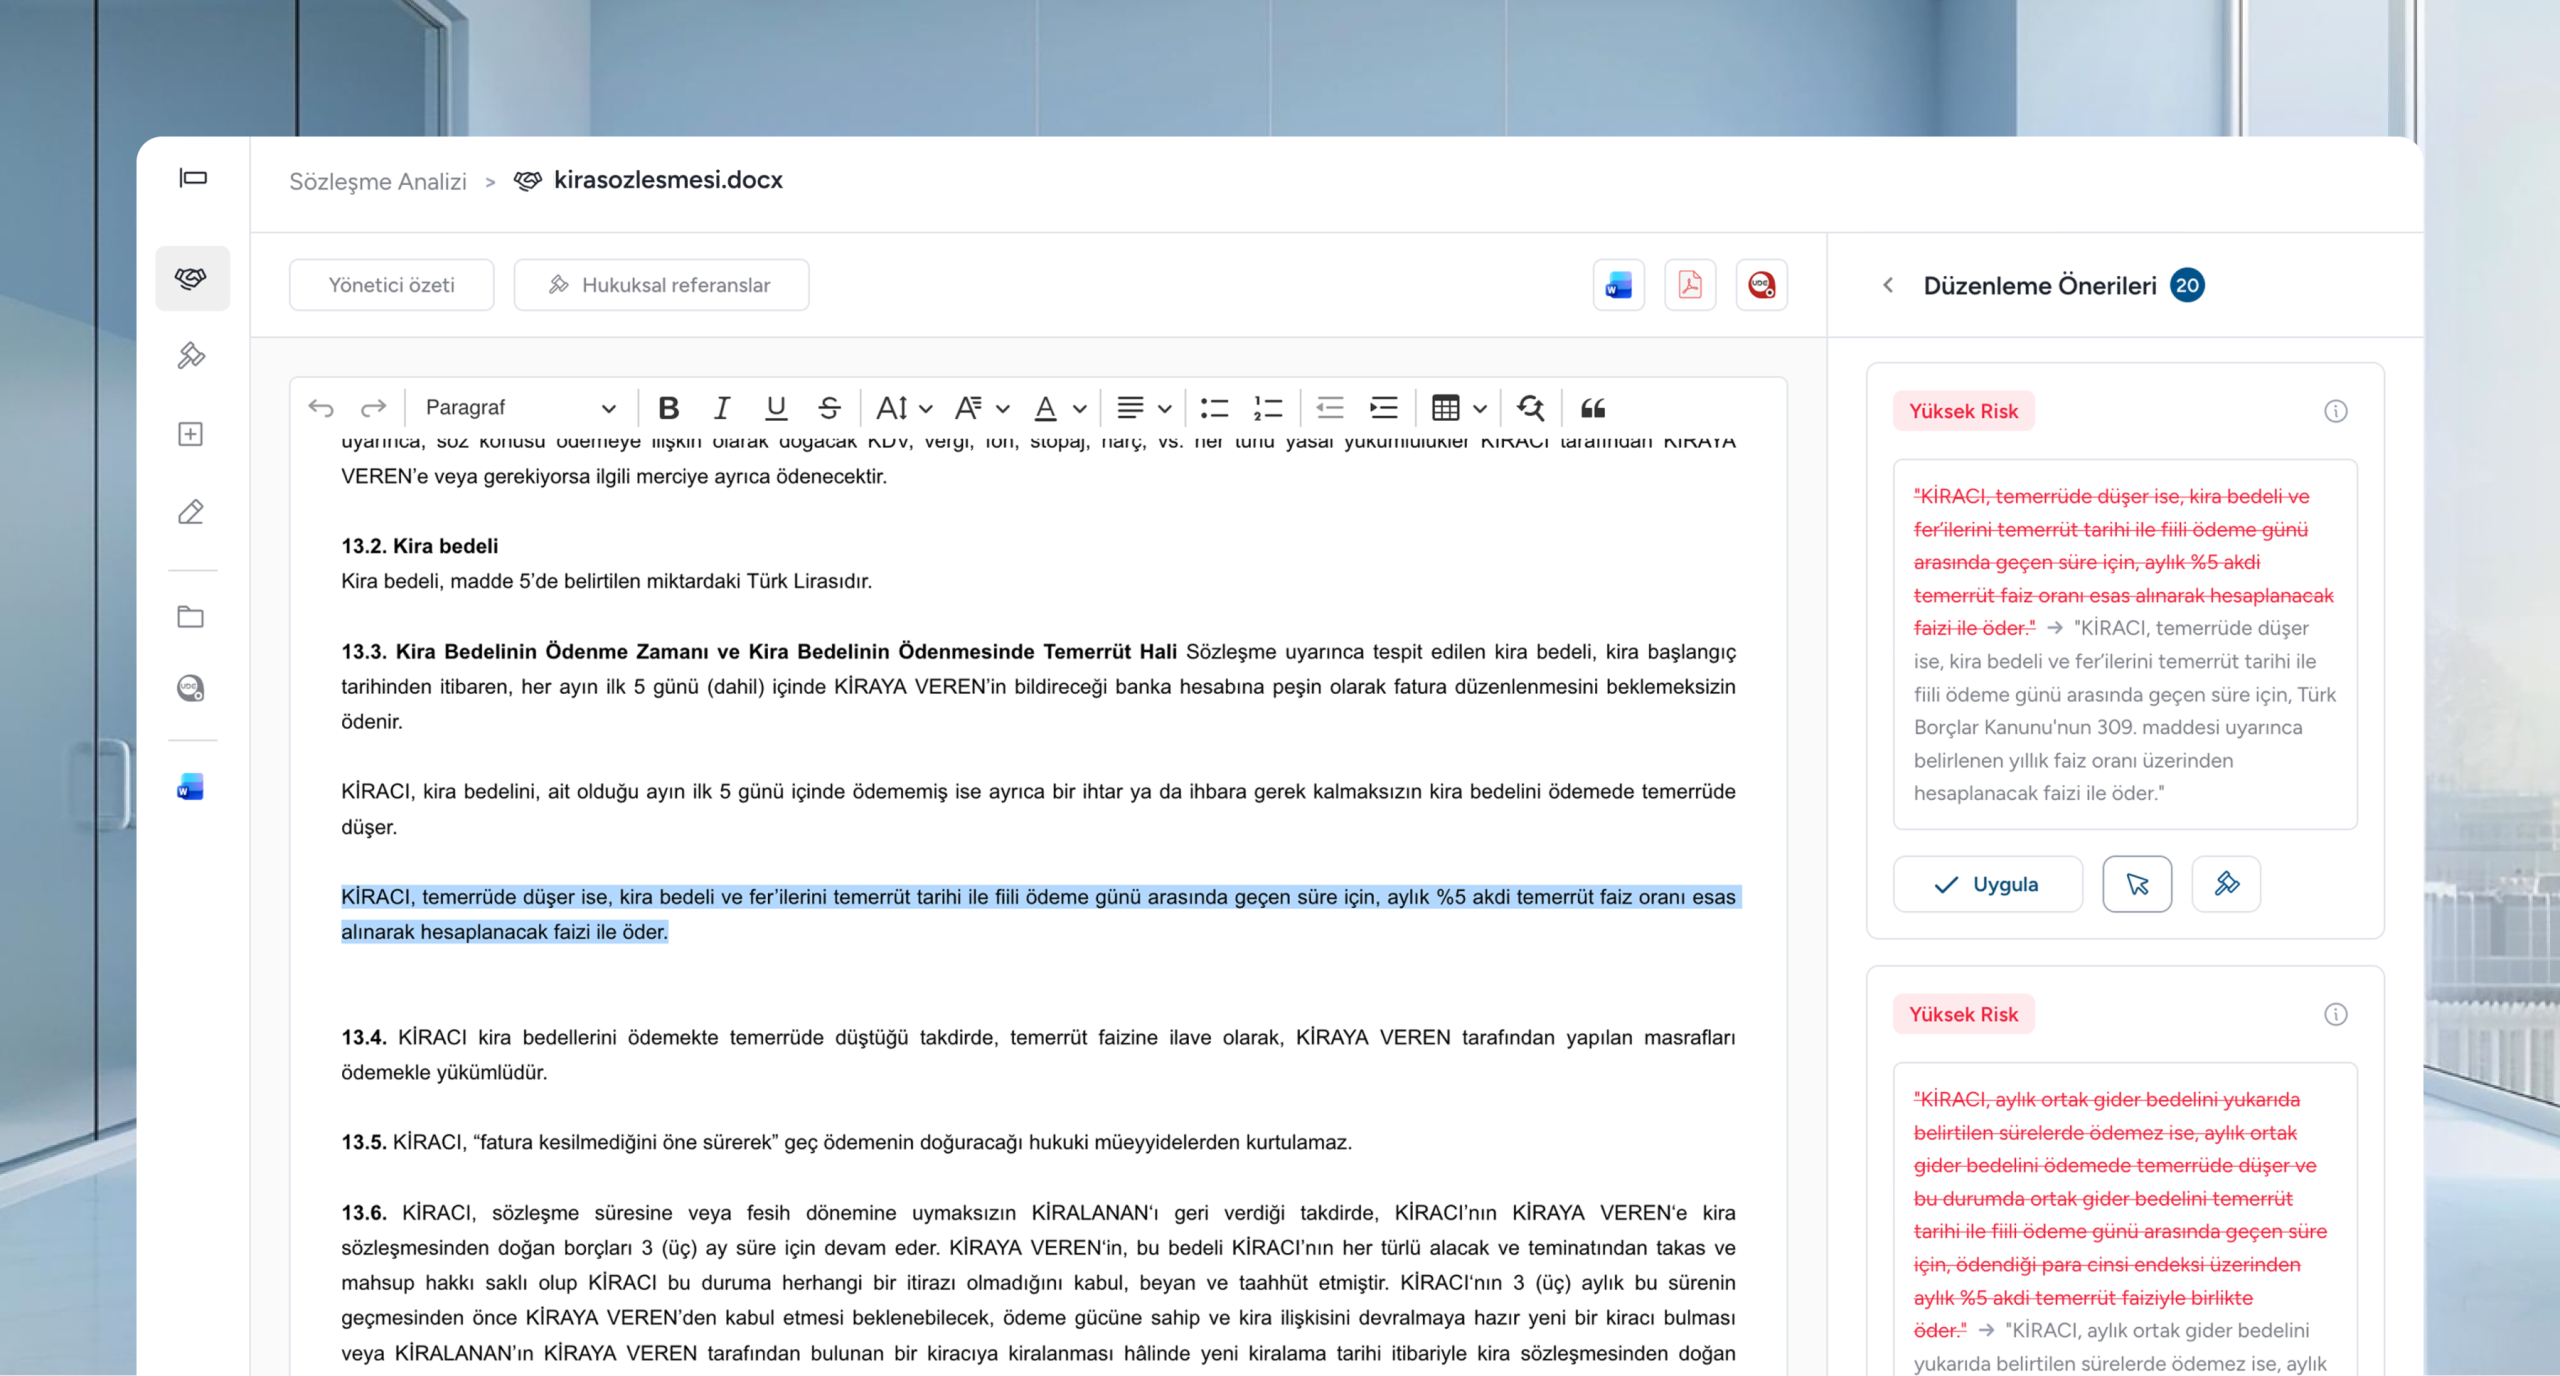This screenshot has height=1376, width=2560.
Task: Open find and replace tool
Action: click(x=1530, y=408)
